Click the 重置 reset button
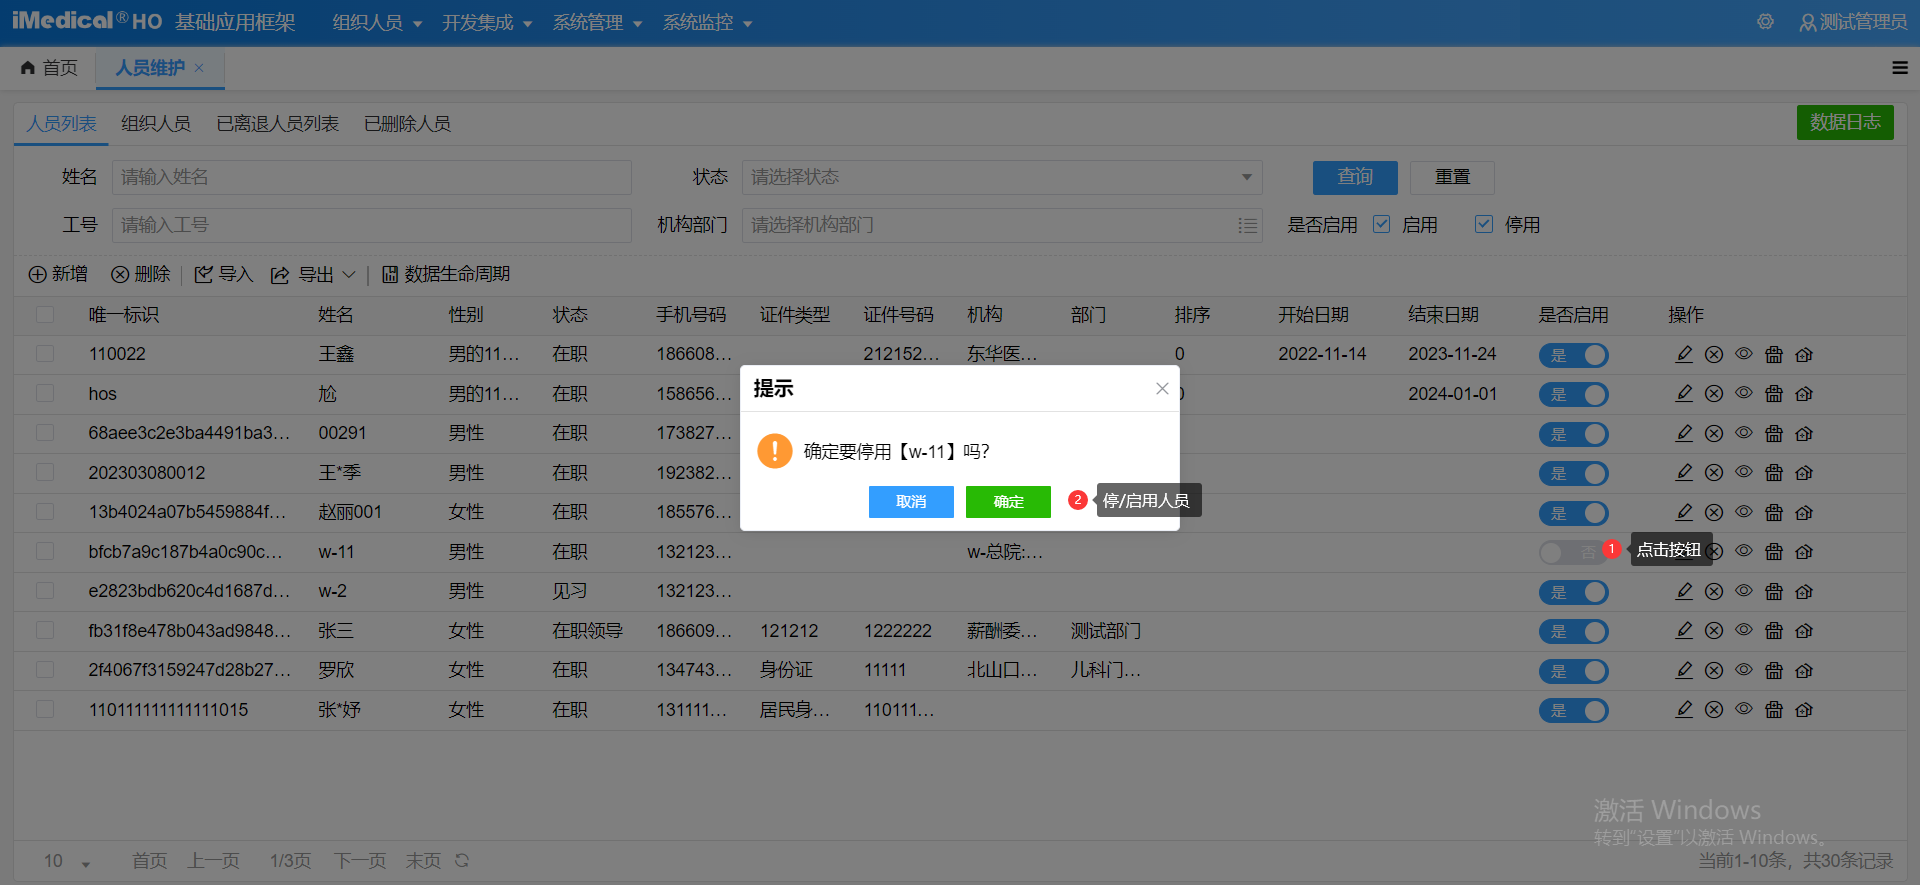 tap(1452, 177)
